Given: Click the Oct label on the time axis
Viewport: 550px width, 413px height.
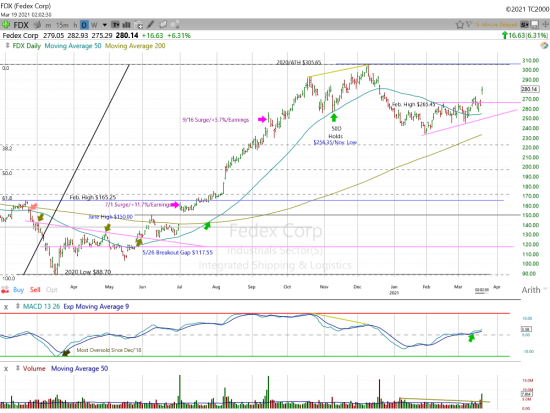Looking at the screenshot, I should (x=287, y=287).
